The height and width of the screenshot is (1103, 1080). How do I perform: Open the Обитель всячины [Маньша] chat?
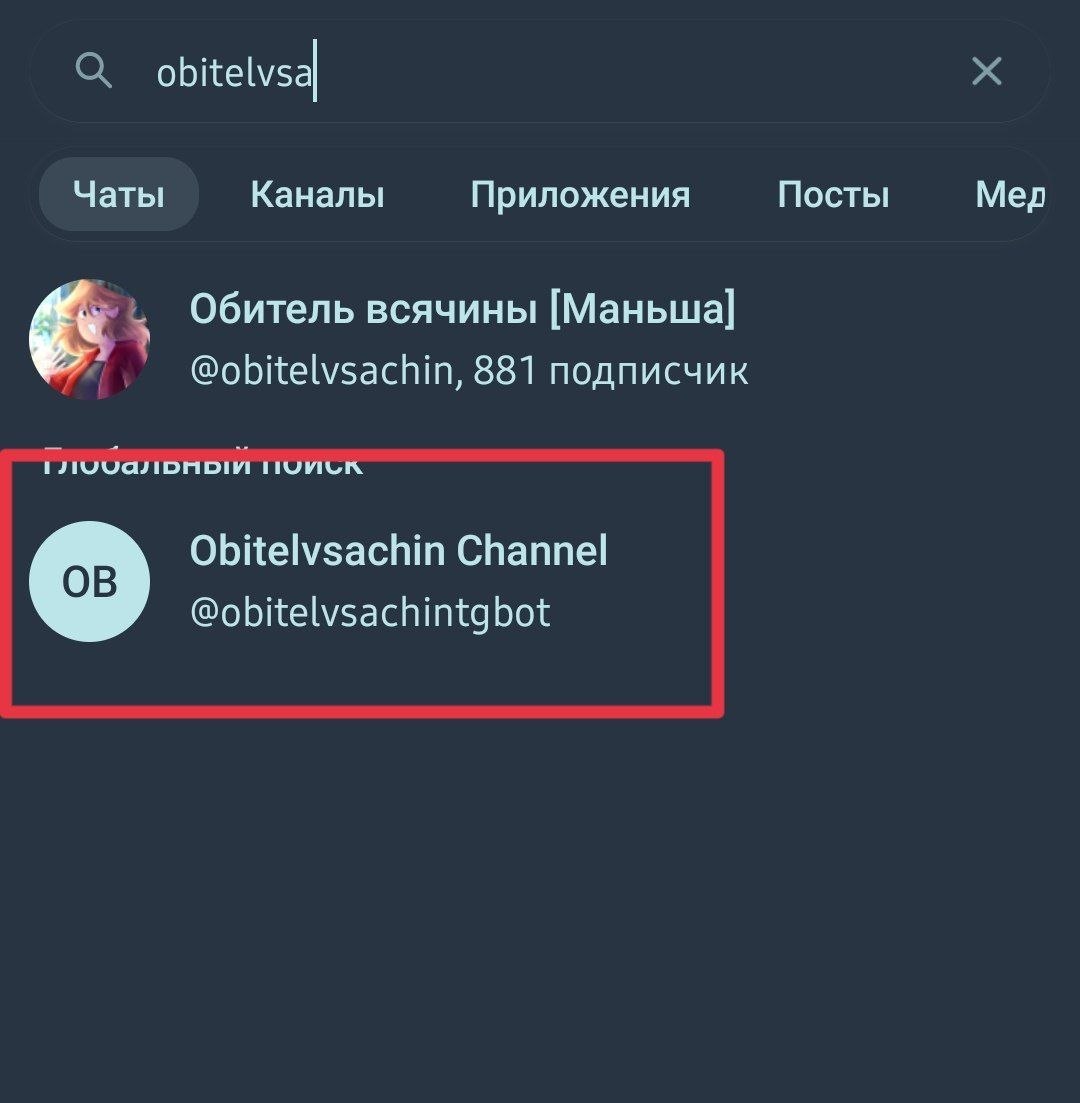[540, 339]
